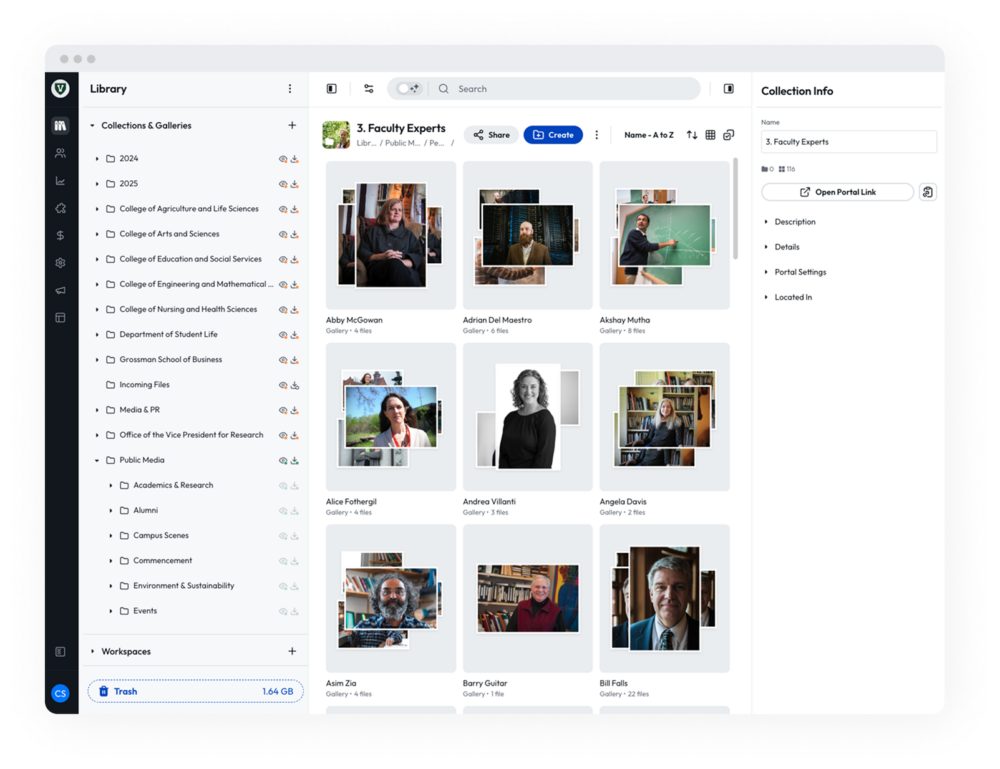The image size is (1000, 769).
Task: Toggle the AI search switch
Action: [x=408, y=89]
